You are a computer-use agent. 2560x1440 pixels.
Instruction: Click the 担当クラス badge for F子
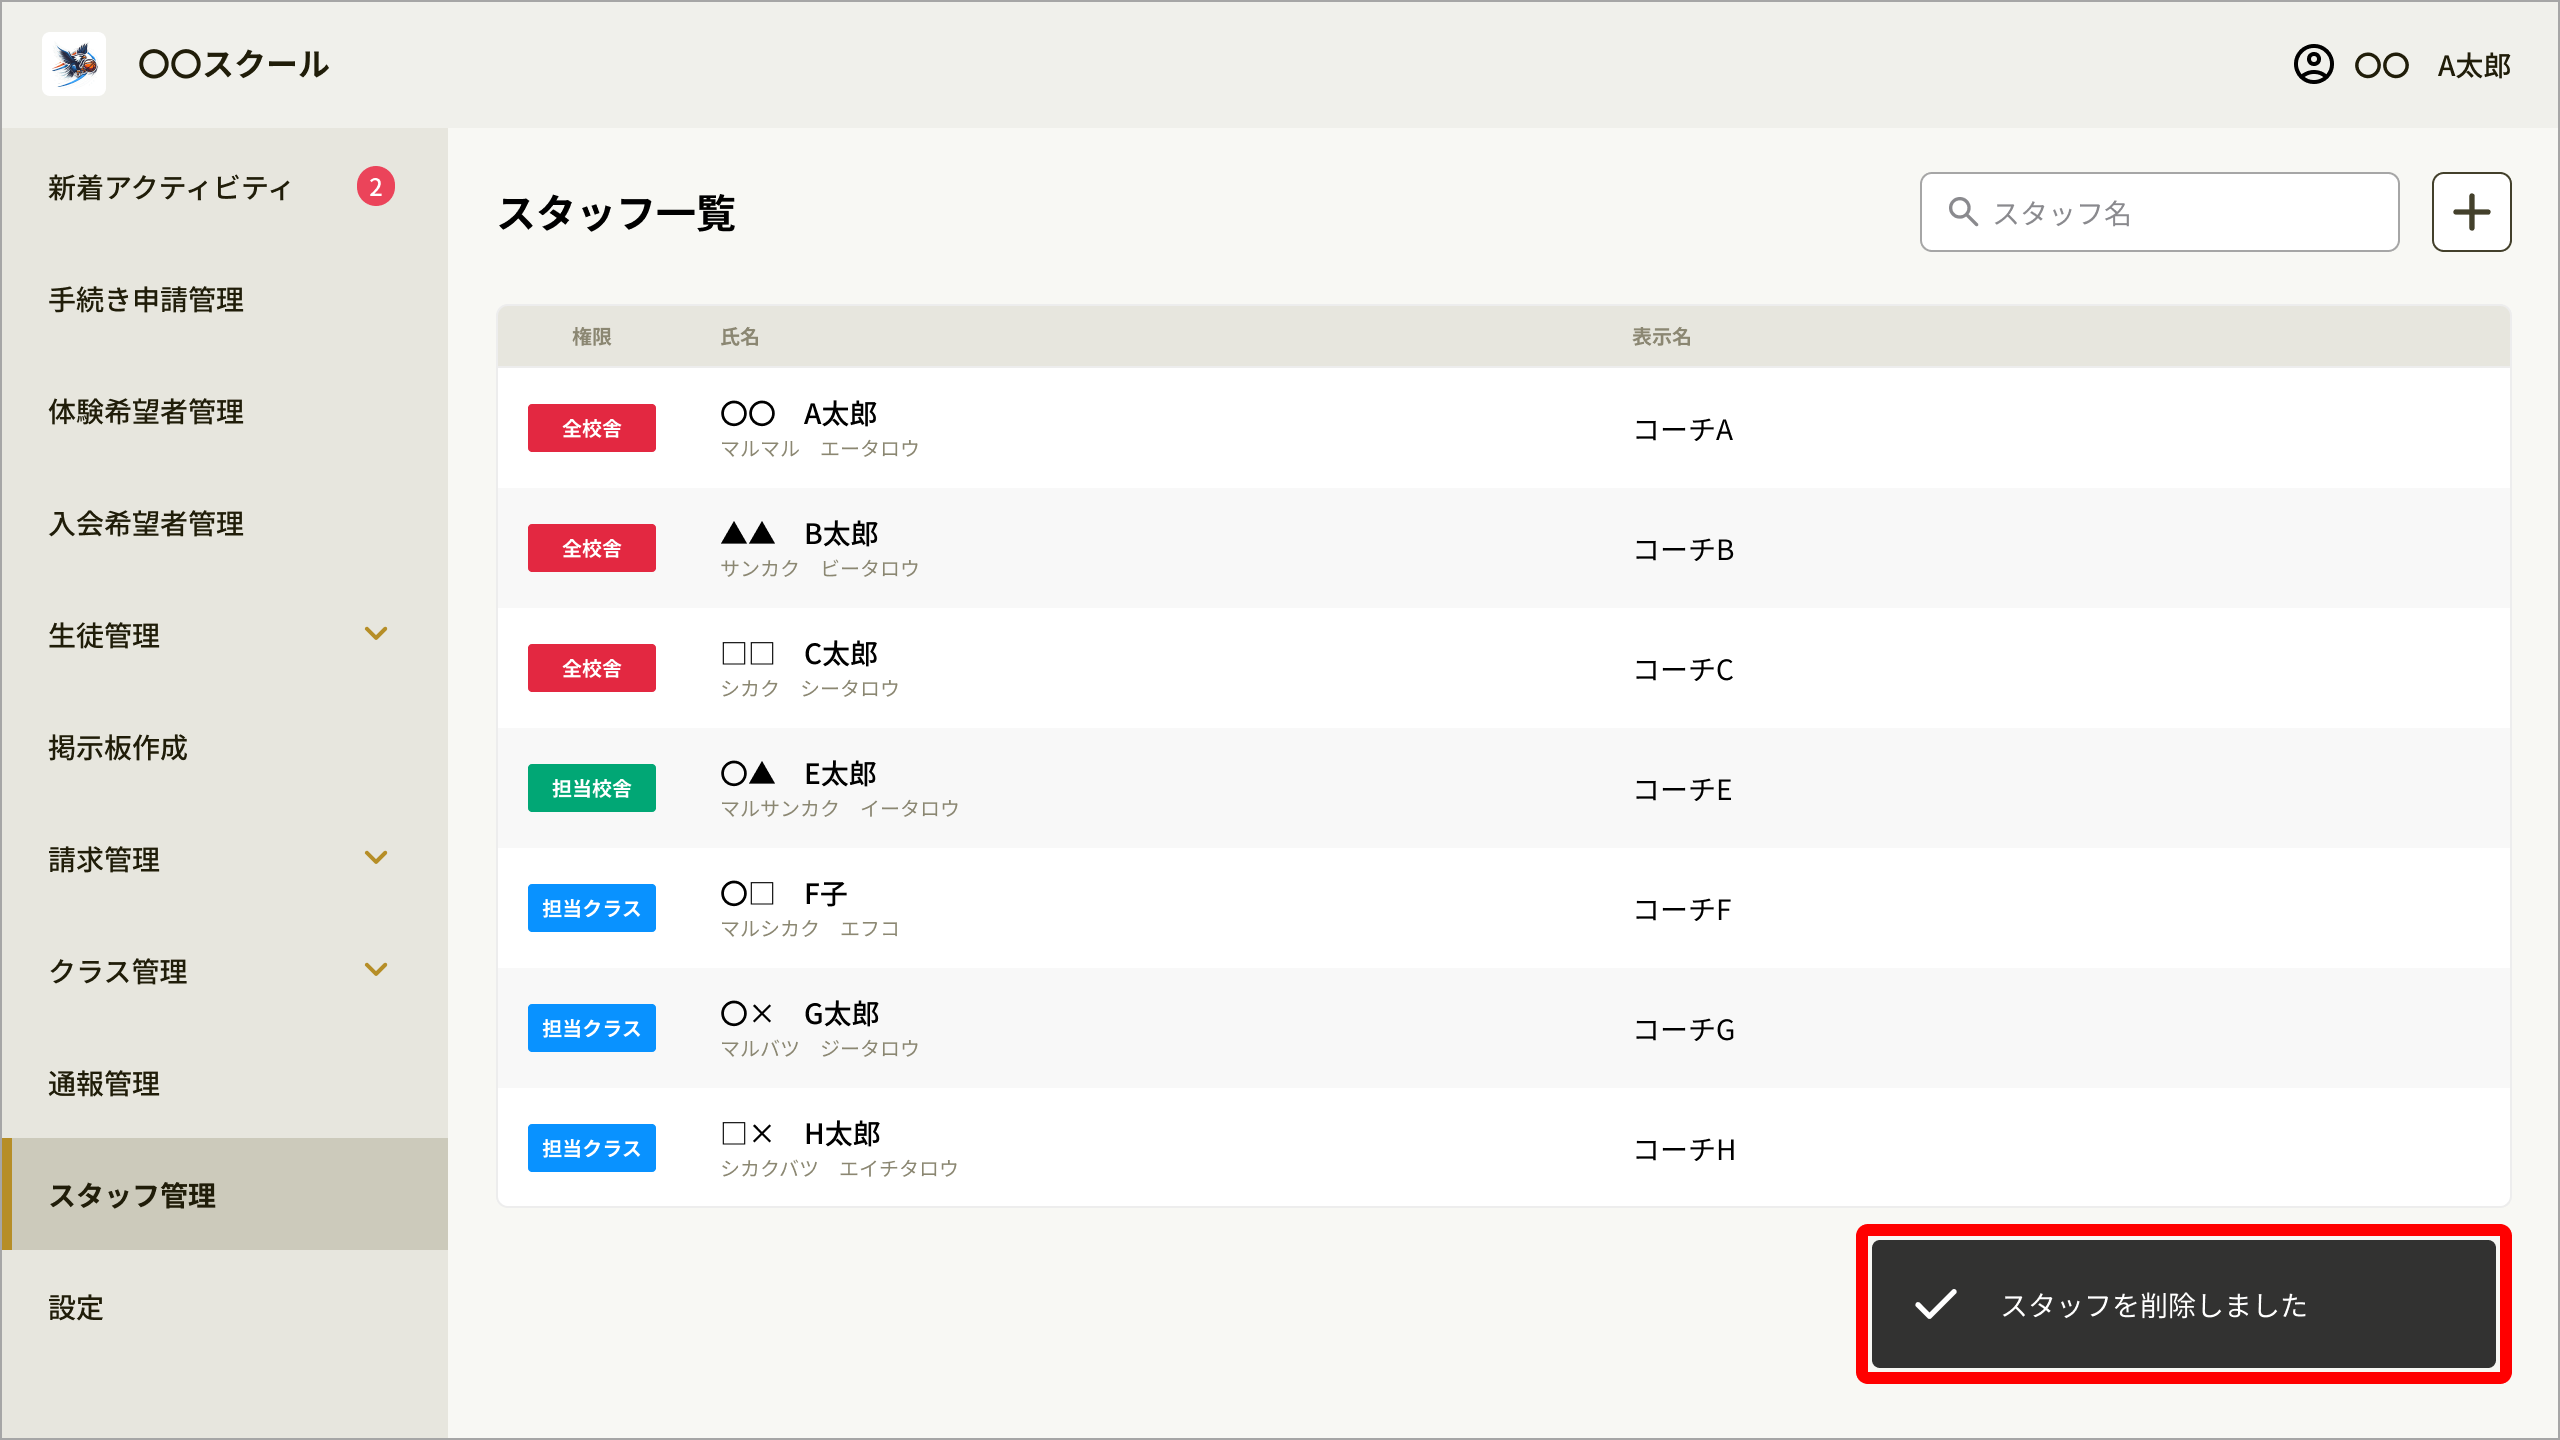click(x=592, y=908)
